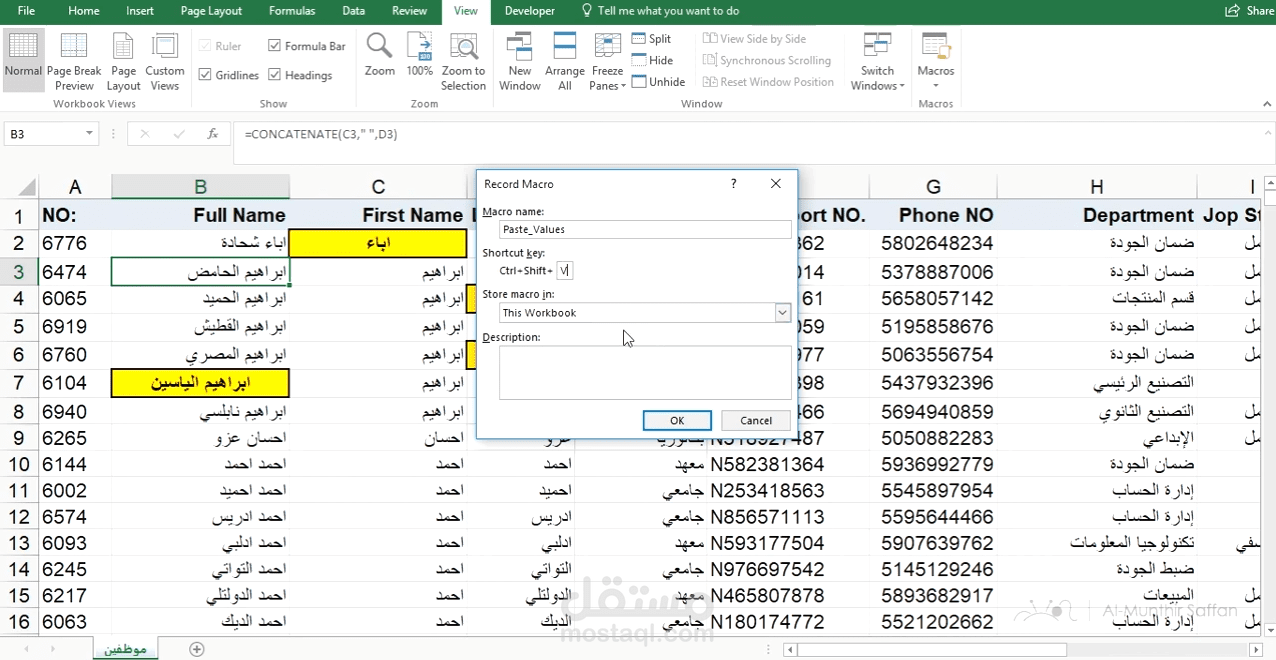Viewport: 1276px width, 660px height.
Task: Open Custom Views dialog
Action: point(165,60)
